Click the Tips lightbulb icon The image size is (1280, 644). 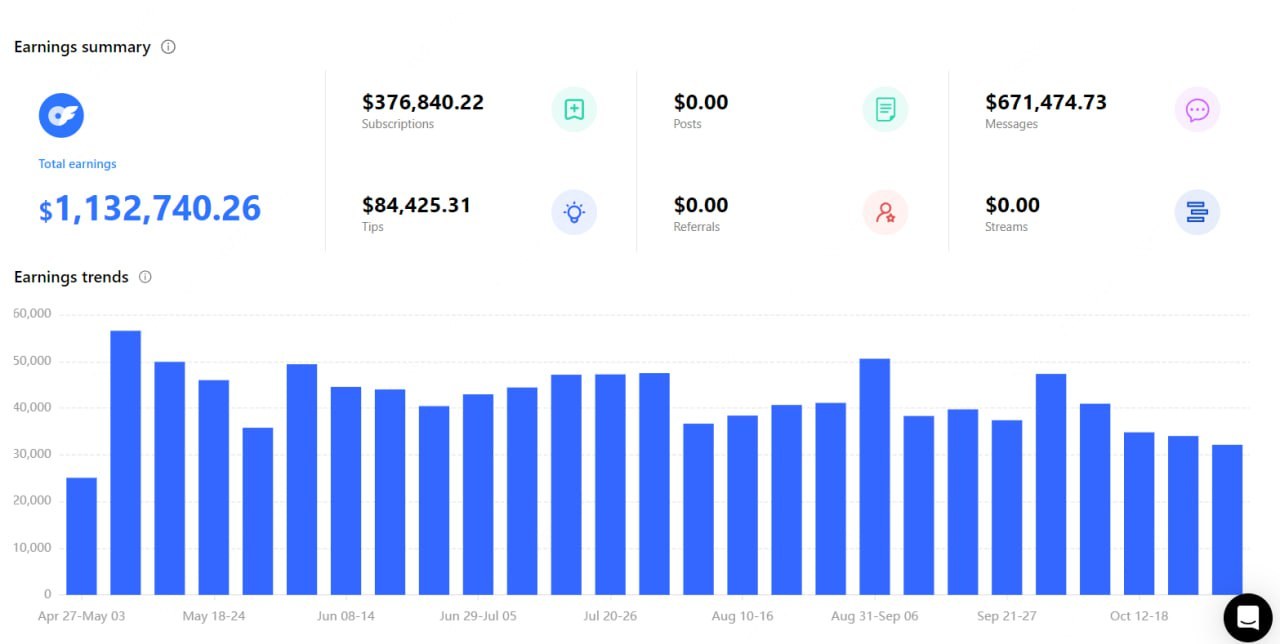[573, 212]
